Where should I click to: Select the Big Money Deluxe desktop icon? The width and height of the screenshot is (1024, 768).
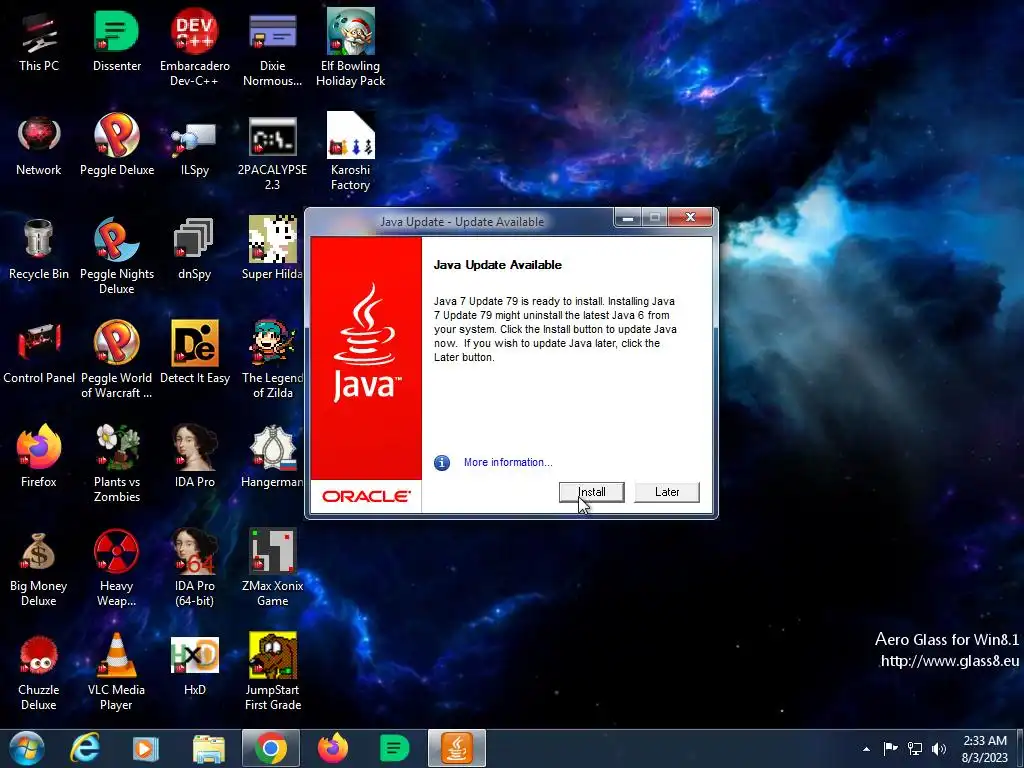point(39,568)
